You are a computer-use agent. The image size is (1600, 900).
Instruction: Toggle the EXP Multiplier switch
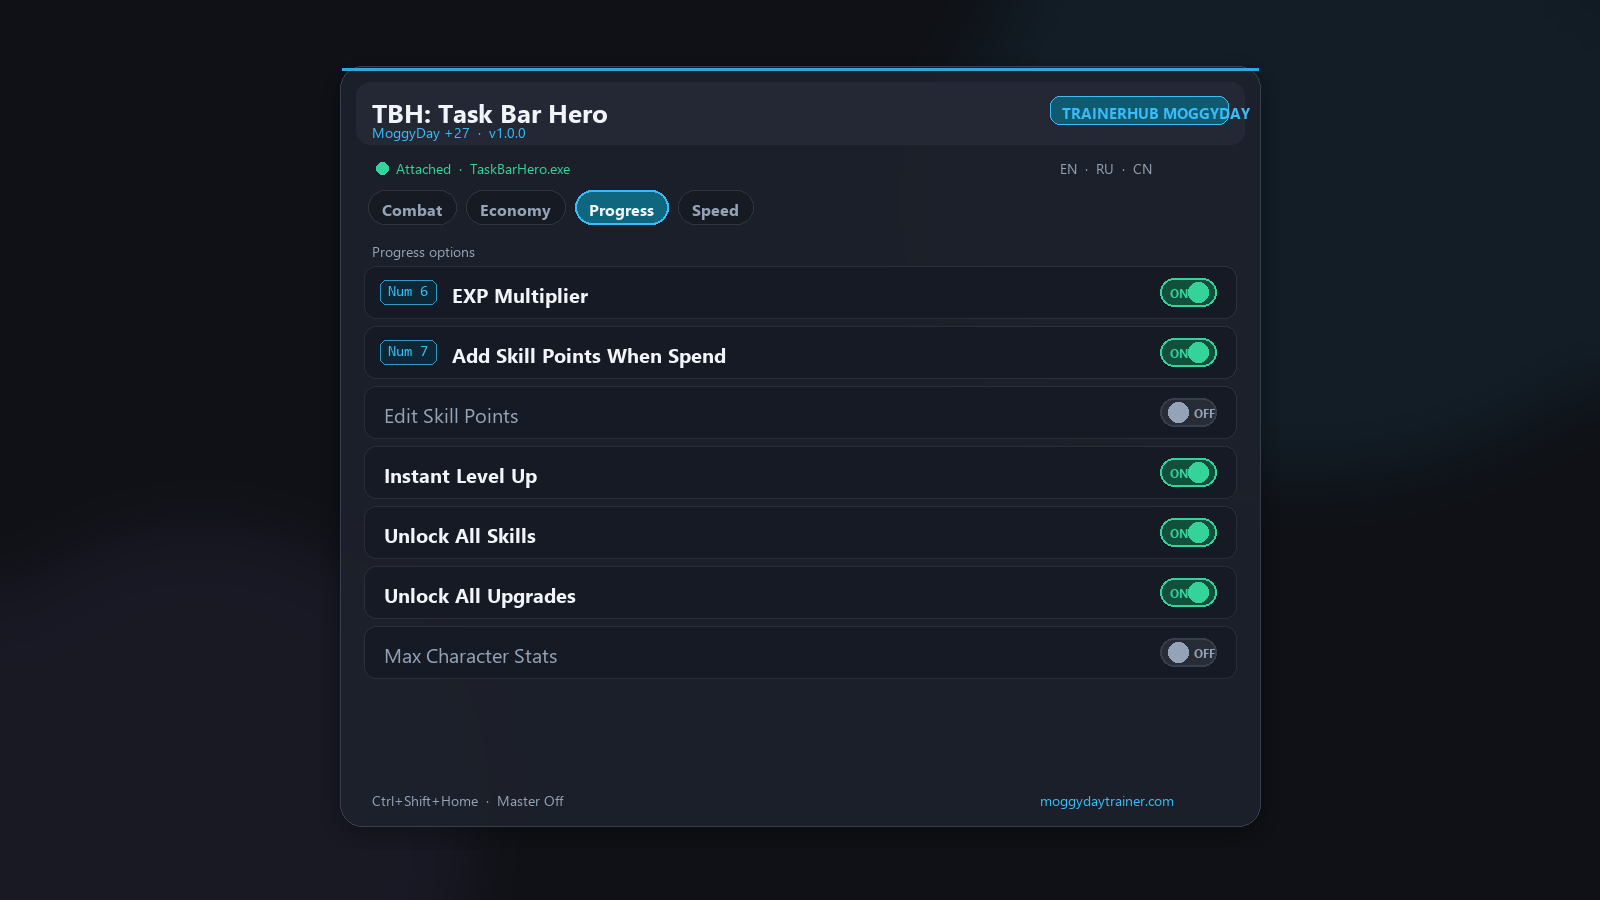tap(1188, 293)
